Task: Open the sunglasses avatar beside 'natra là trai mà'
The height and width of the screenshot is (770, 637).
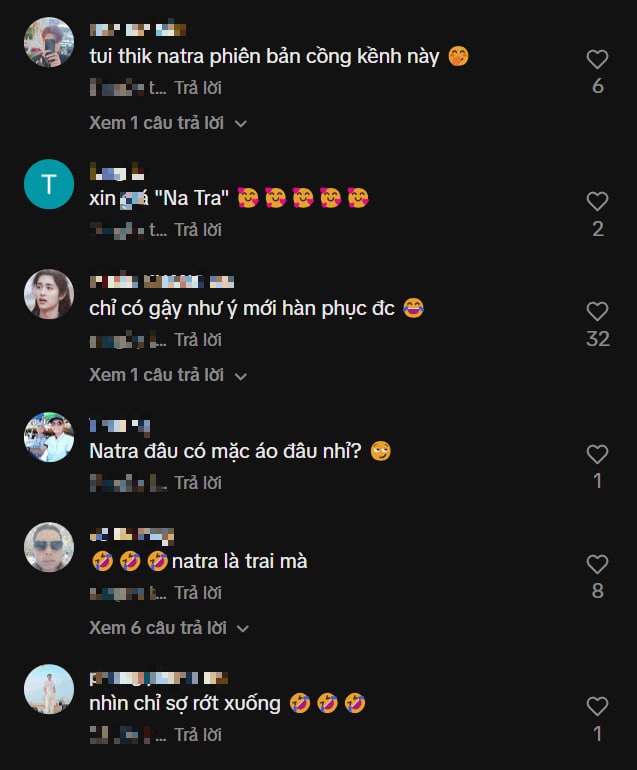Action: click(x=49, y=547)
